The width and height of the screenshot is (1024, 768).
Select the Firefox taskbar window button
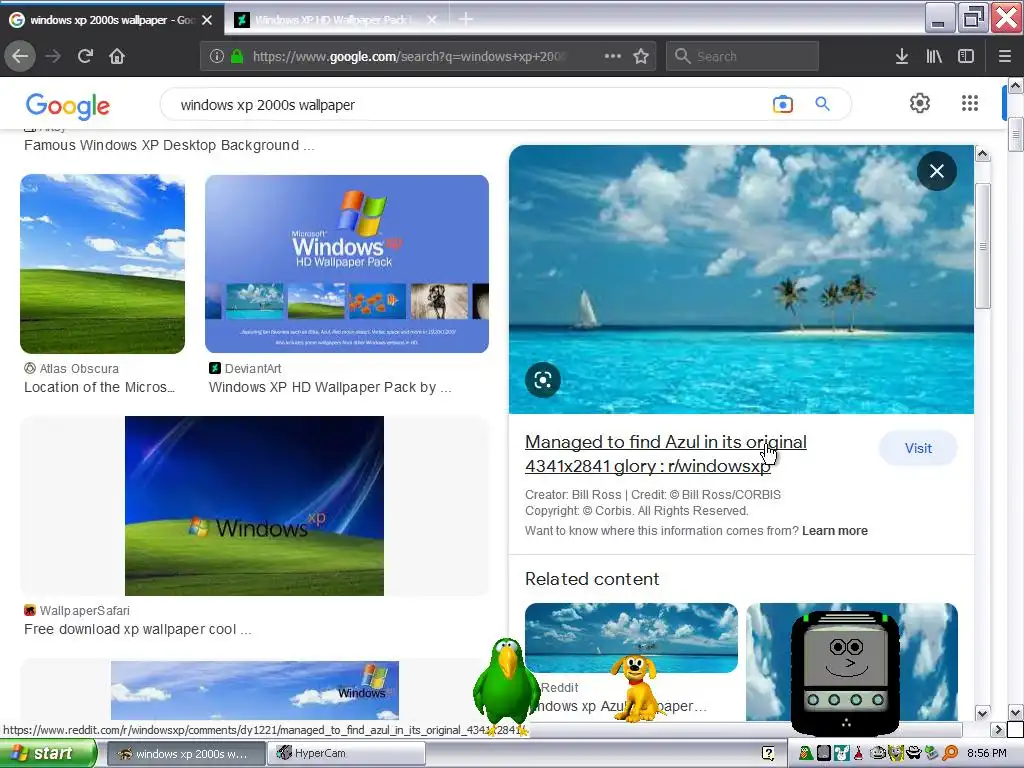[x=185, y=753]
